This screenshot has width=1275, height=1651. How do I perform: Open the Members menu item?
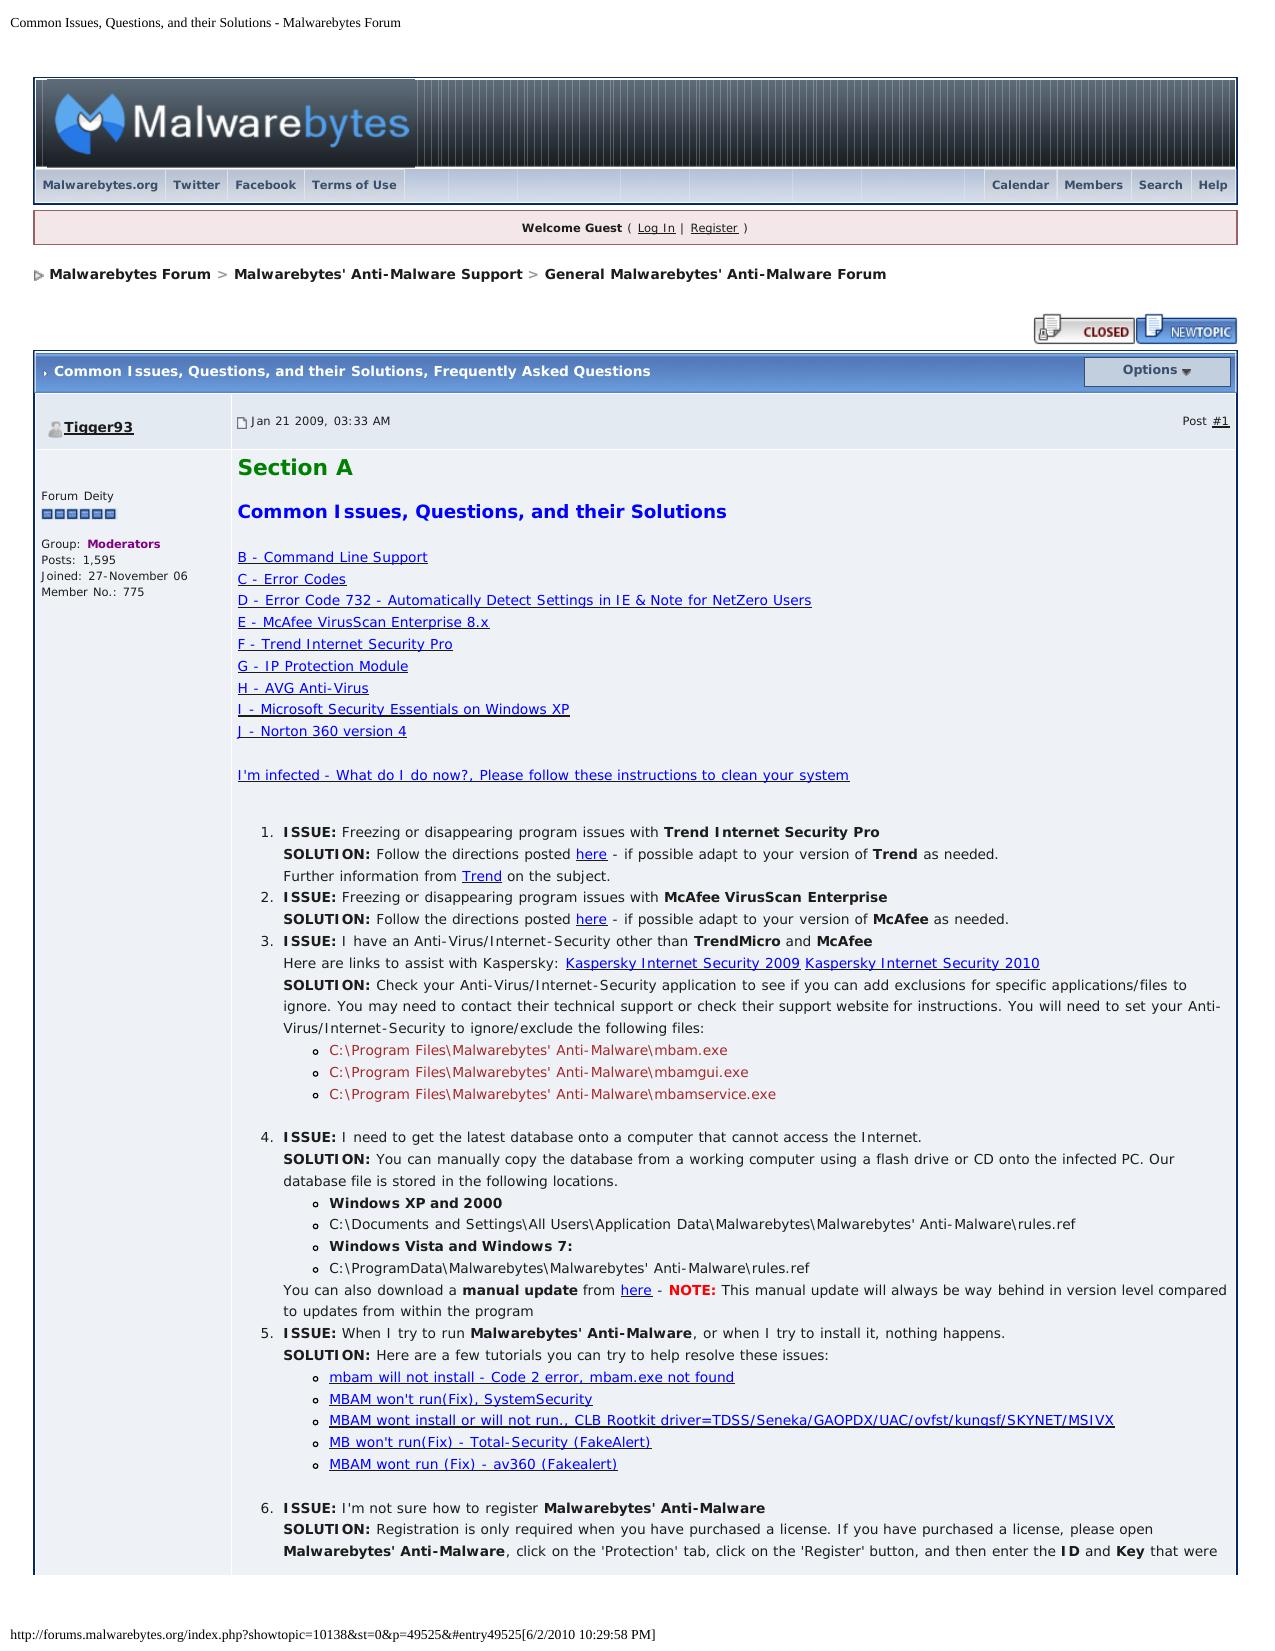click(1093, 185)
